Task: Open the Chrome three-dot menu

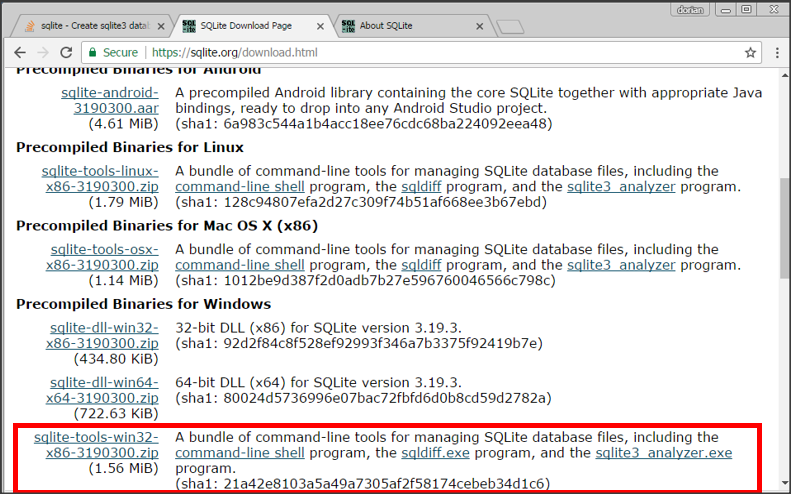Action: pos(777,52)
